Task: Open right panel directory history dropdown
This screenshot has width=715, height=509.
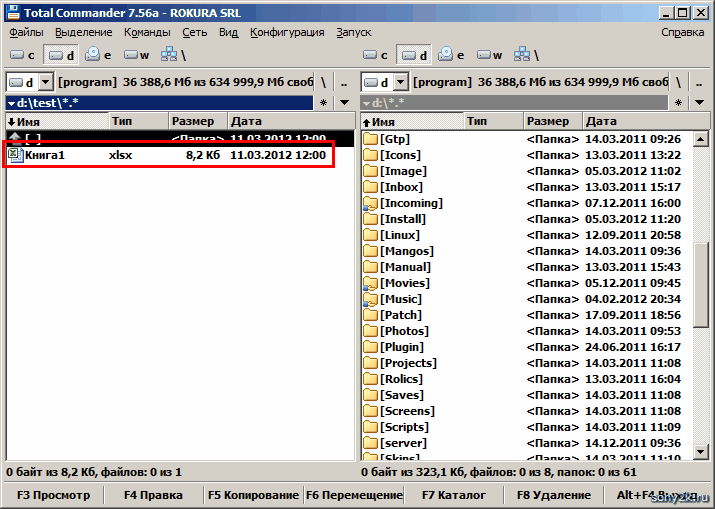Action: pyautogui.click(x=699, y=103)
